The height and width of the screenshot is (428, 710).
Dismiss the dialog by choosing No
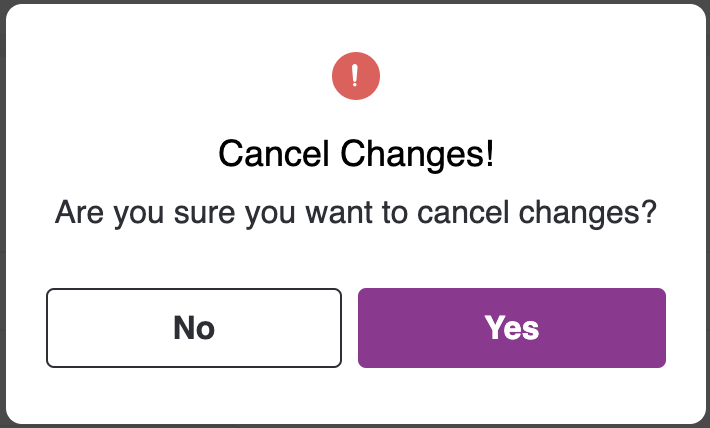click(194, 327)
